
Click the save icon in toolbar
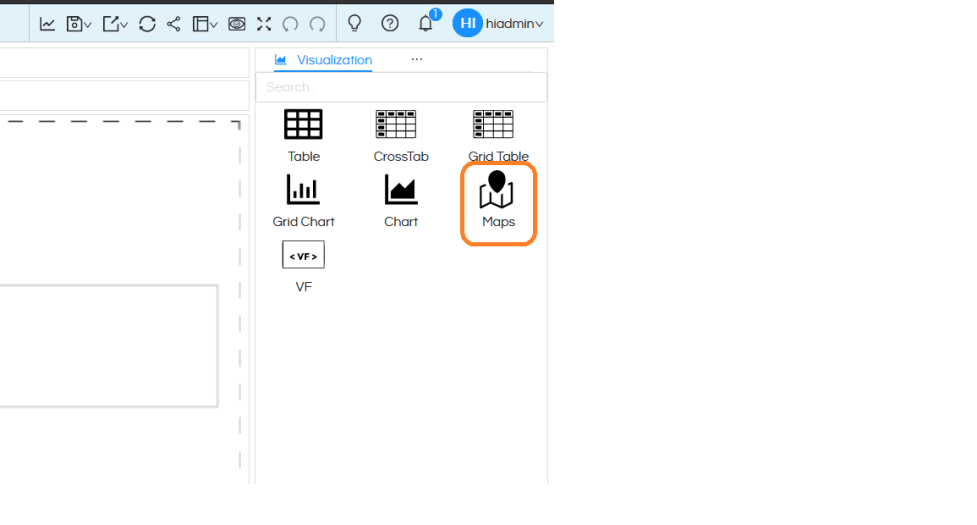(74, 24)
